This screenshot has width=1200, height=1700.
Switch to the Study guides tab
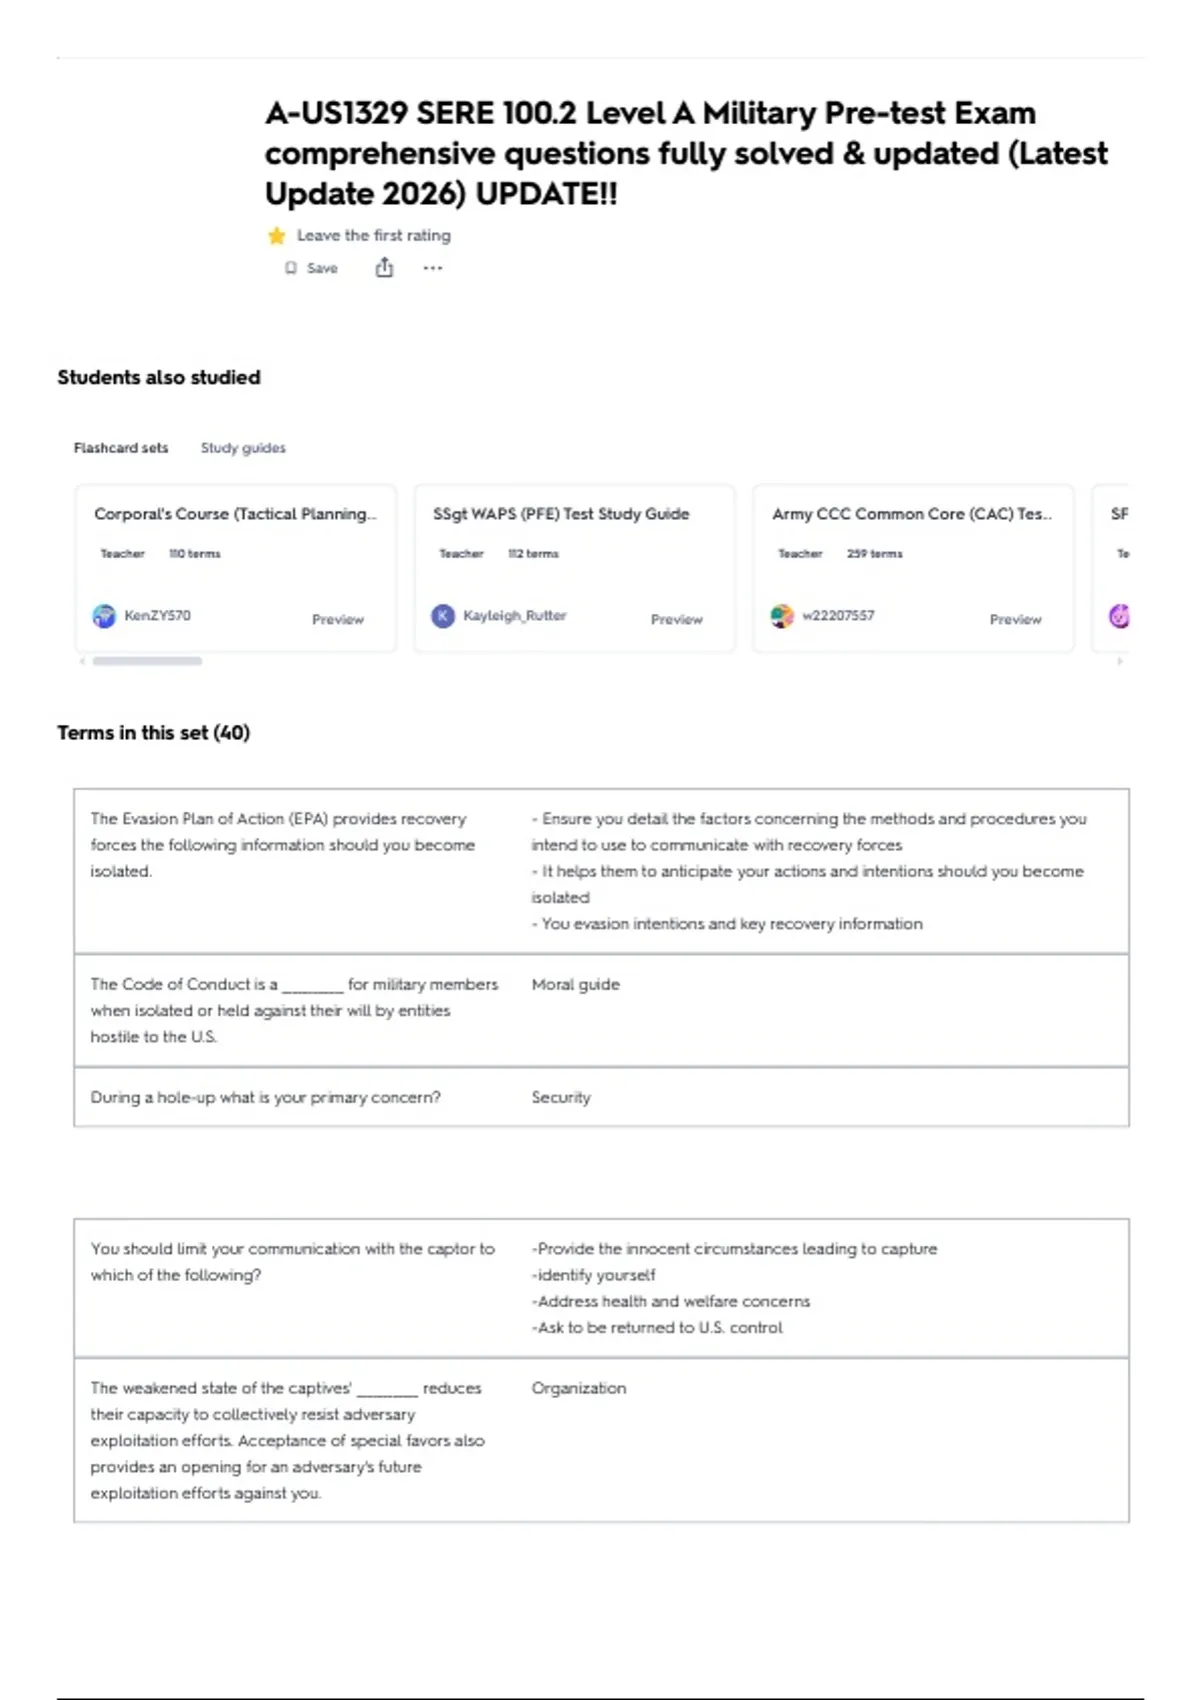point(243,448)
